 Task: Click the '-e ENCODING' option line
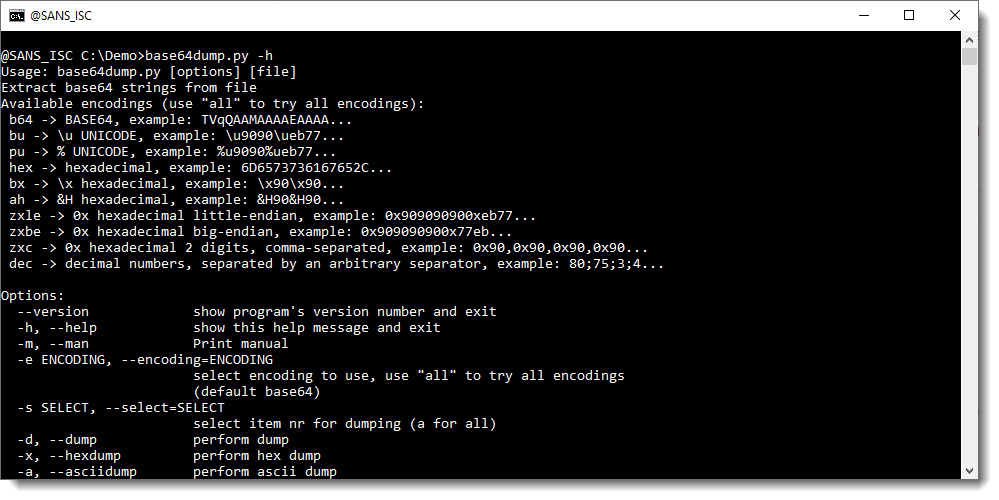pos(145,360)
